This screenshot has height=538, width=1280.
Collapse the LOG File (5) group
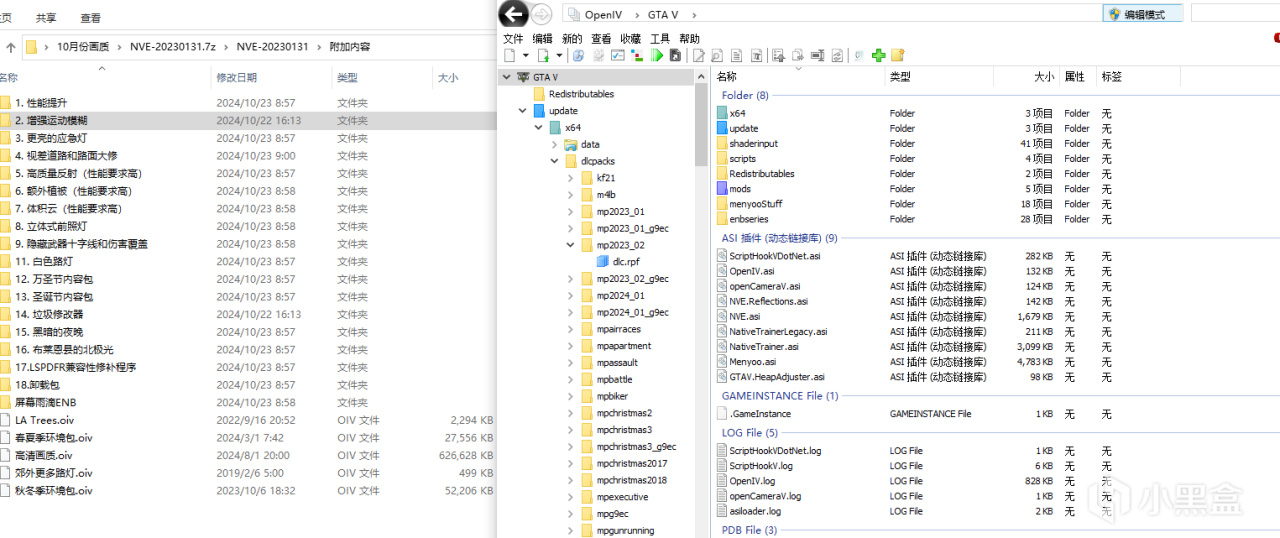(x=749, y=433)
